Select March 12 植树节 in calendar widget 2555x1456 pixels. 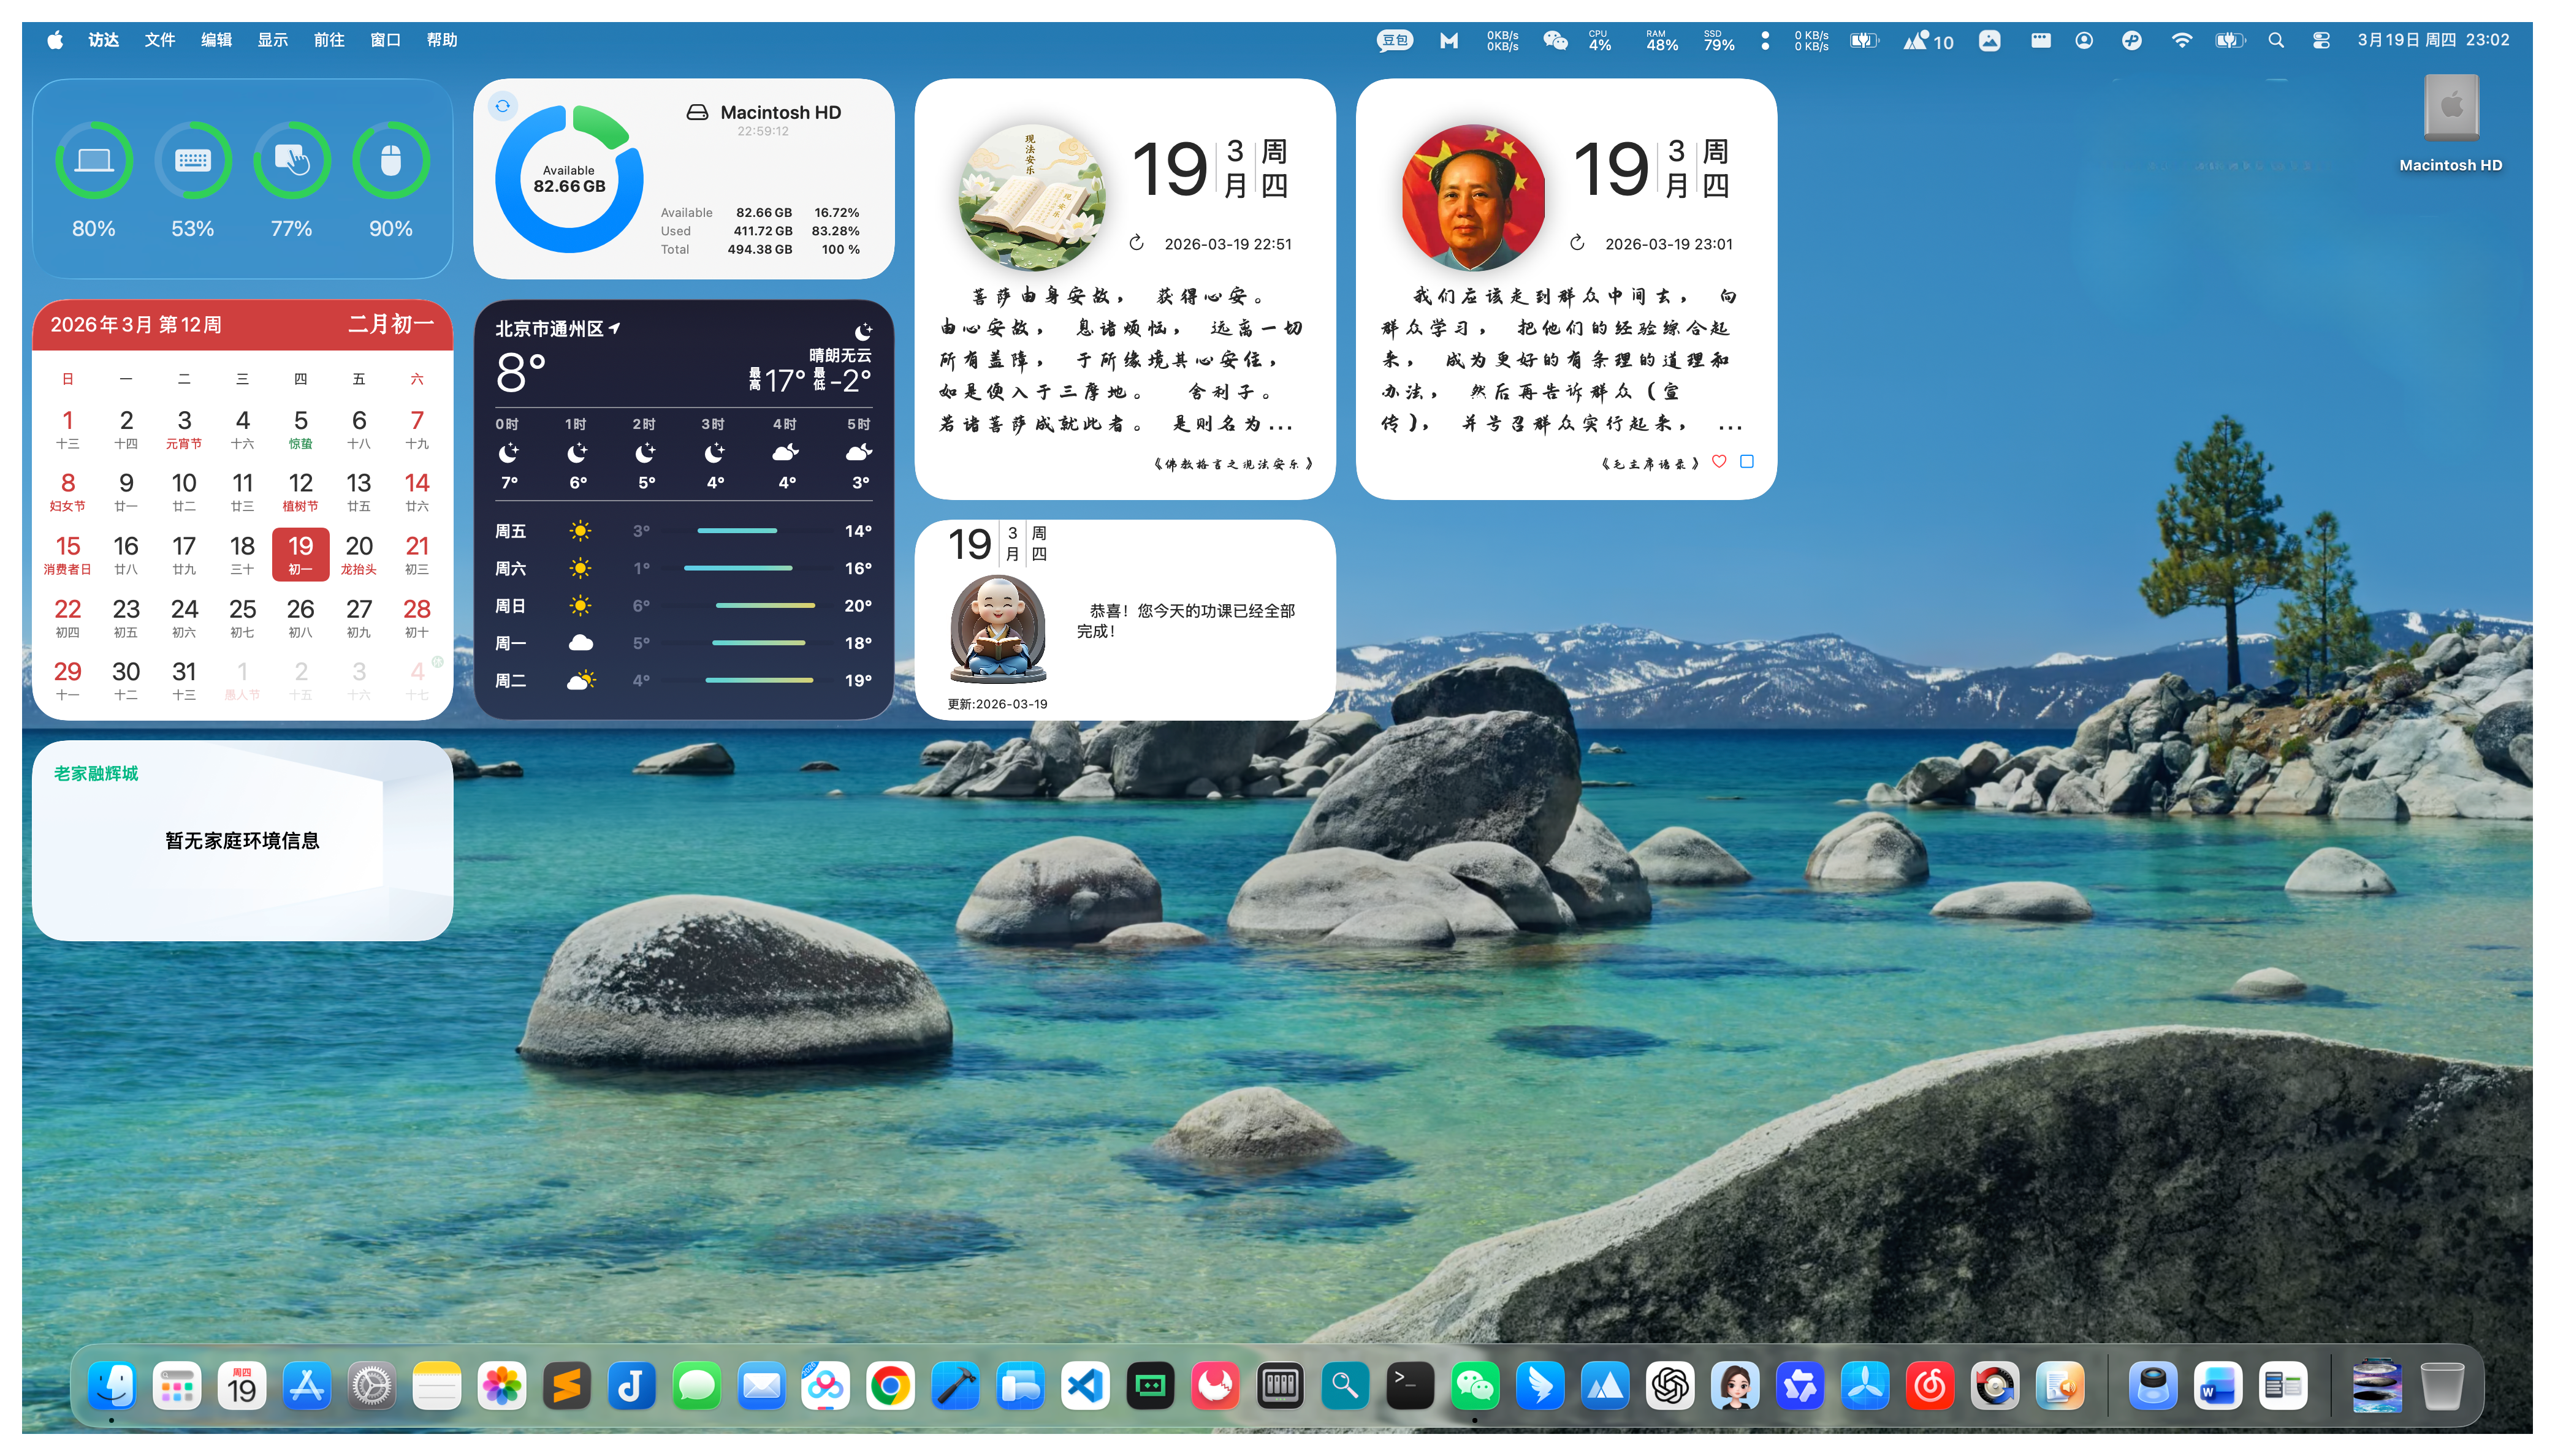300,491
